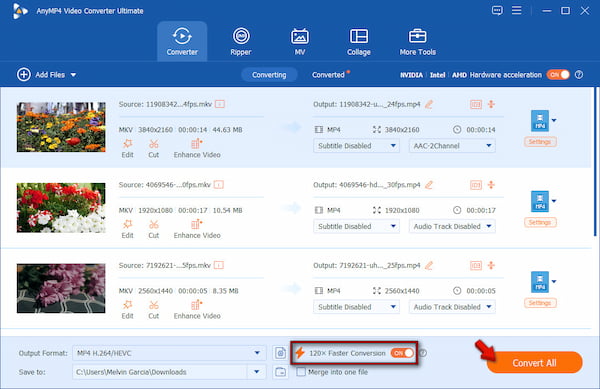
Task: Expand the Add Files dropdown arrow
Action: coord(73,75)
